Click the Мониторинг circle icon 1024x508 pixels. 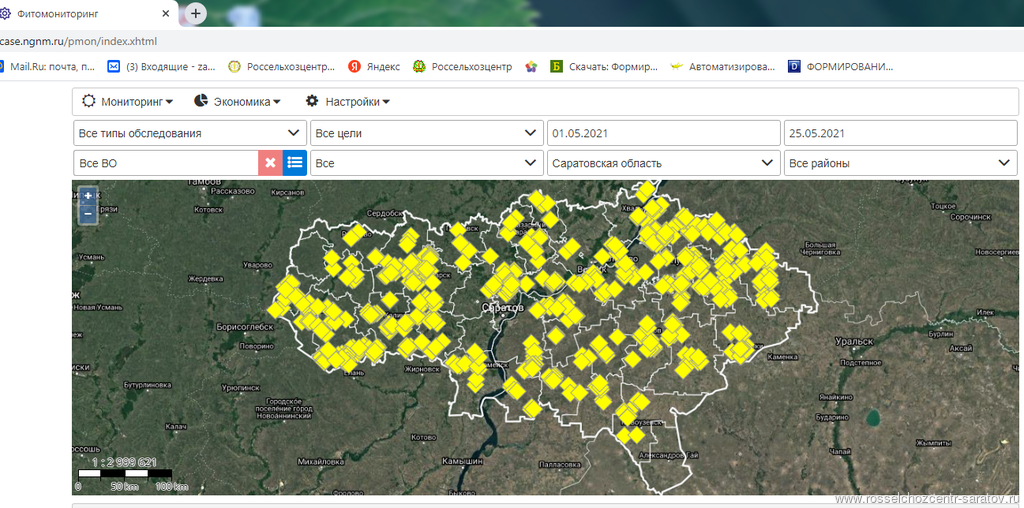click(x=88, y=101)
